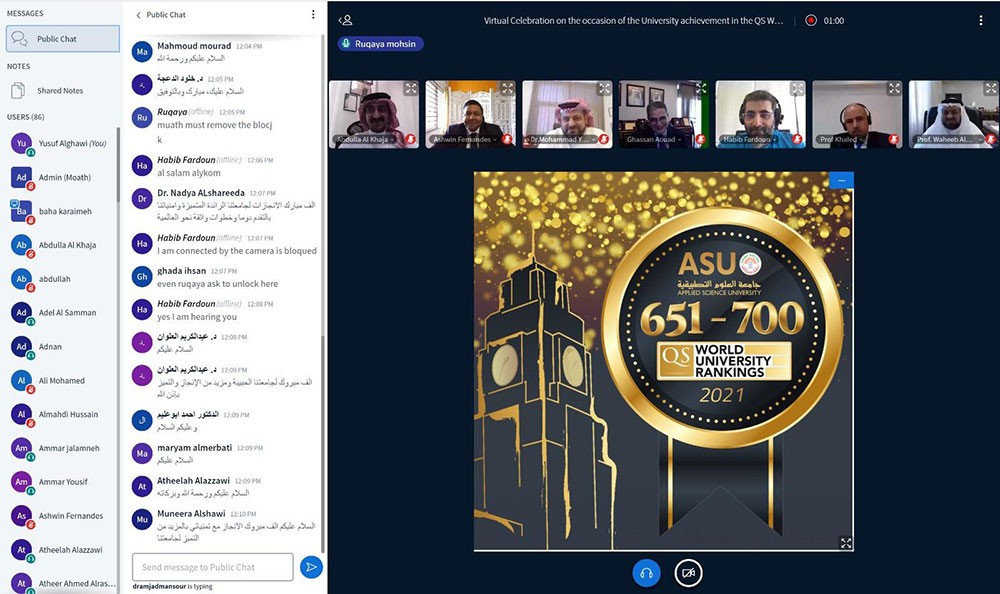1000x594 pixels.
Task: Open Ghassan Aouad webcam name dropdown
Action: [x=654, y=139]
